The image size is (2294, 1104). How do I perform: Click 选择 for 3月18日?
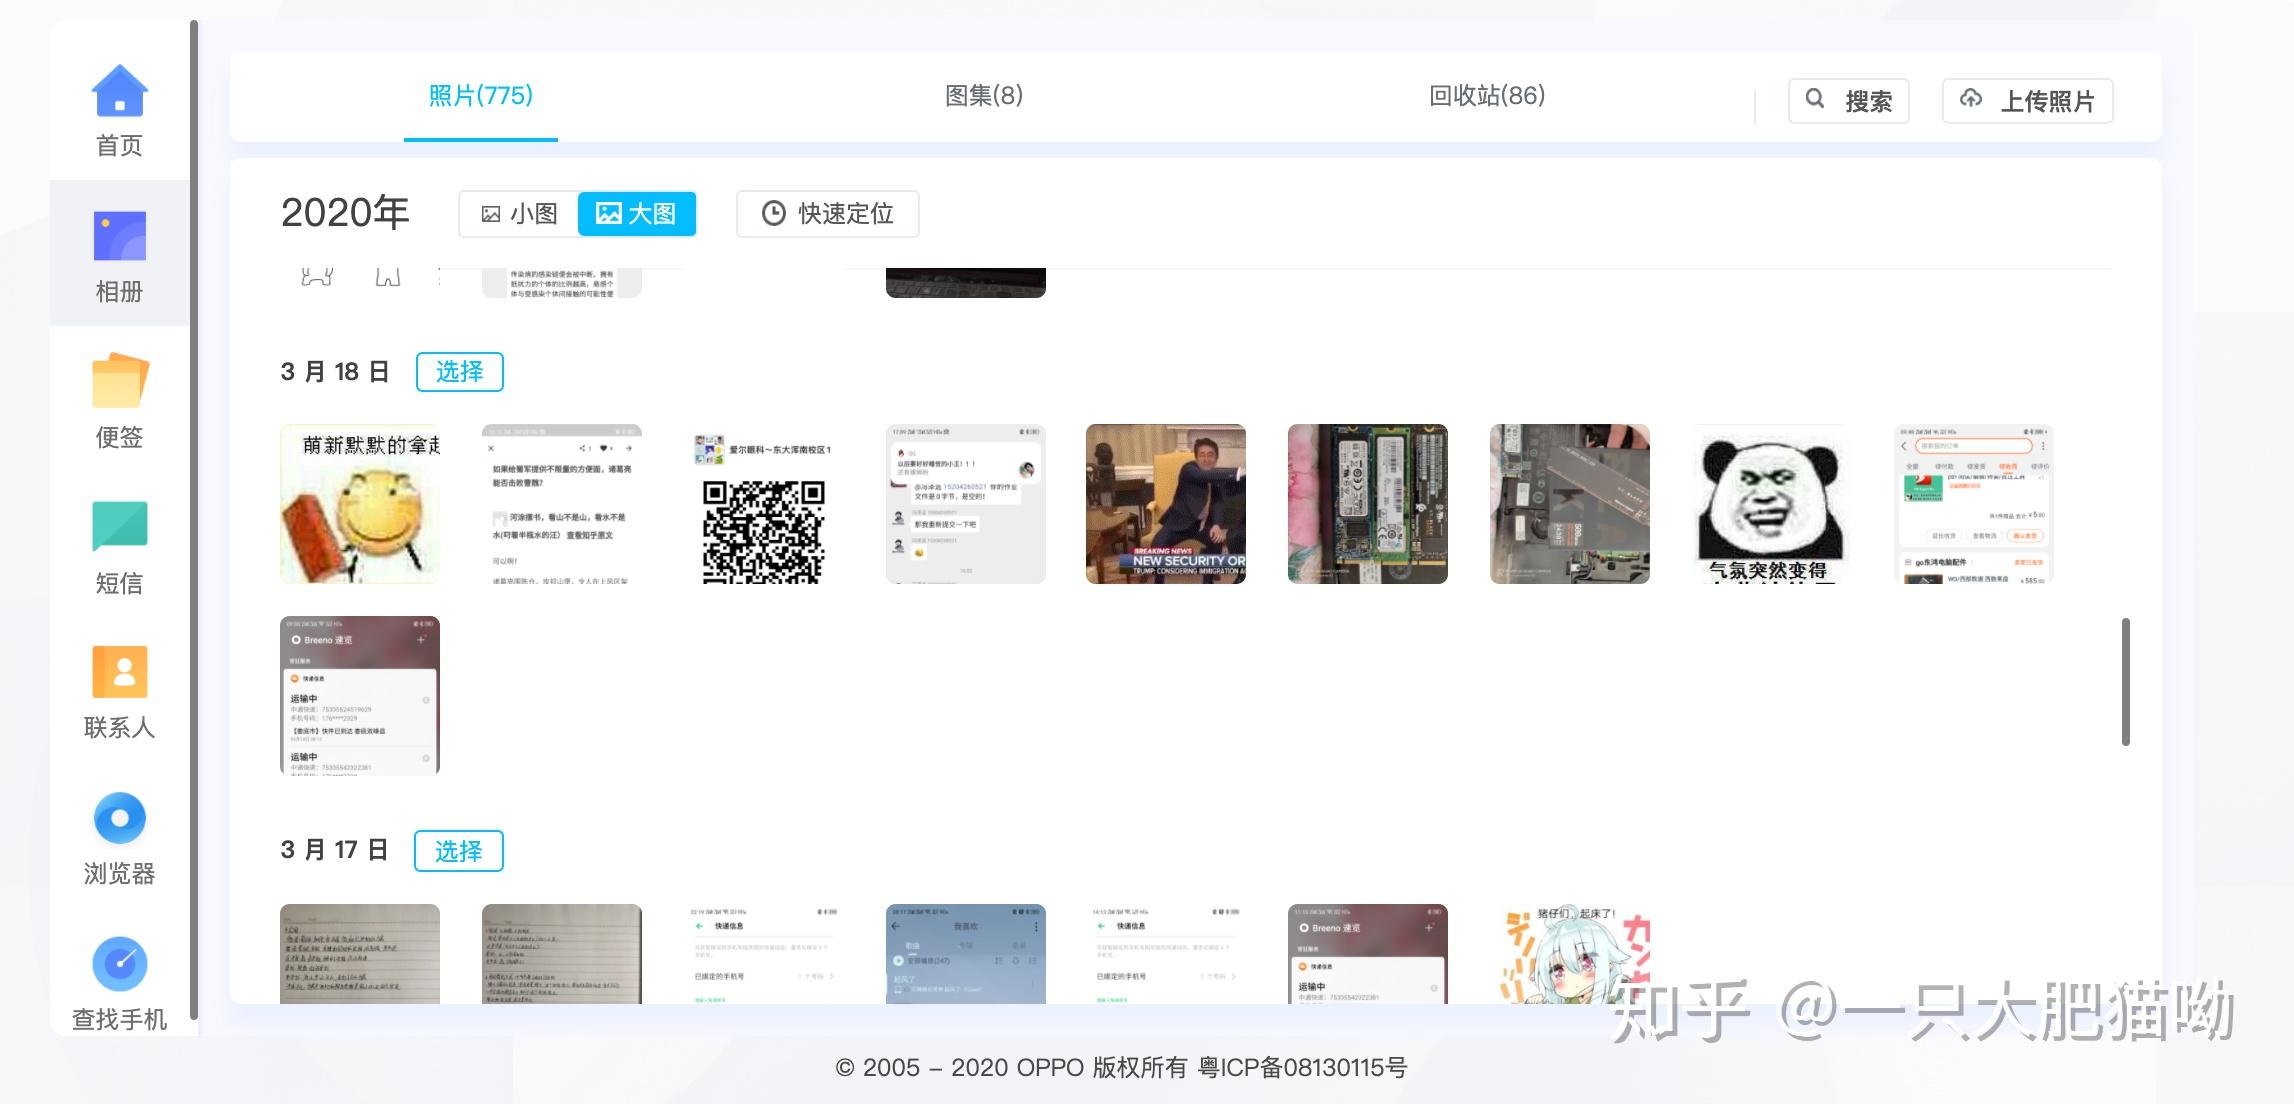(x=459, y=372)
